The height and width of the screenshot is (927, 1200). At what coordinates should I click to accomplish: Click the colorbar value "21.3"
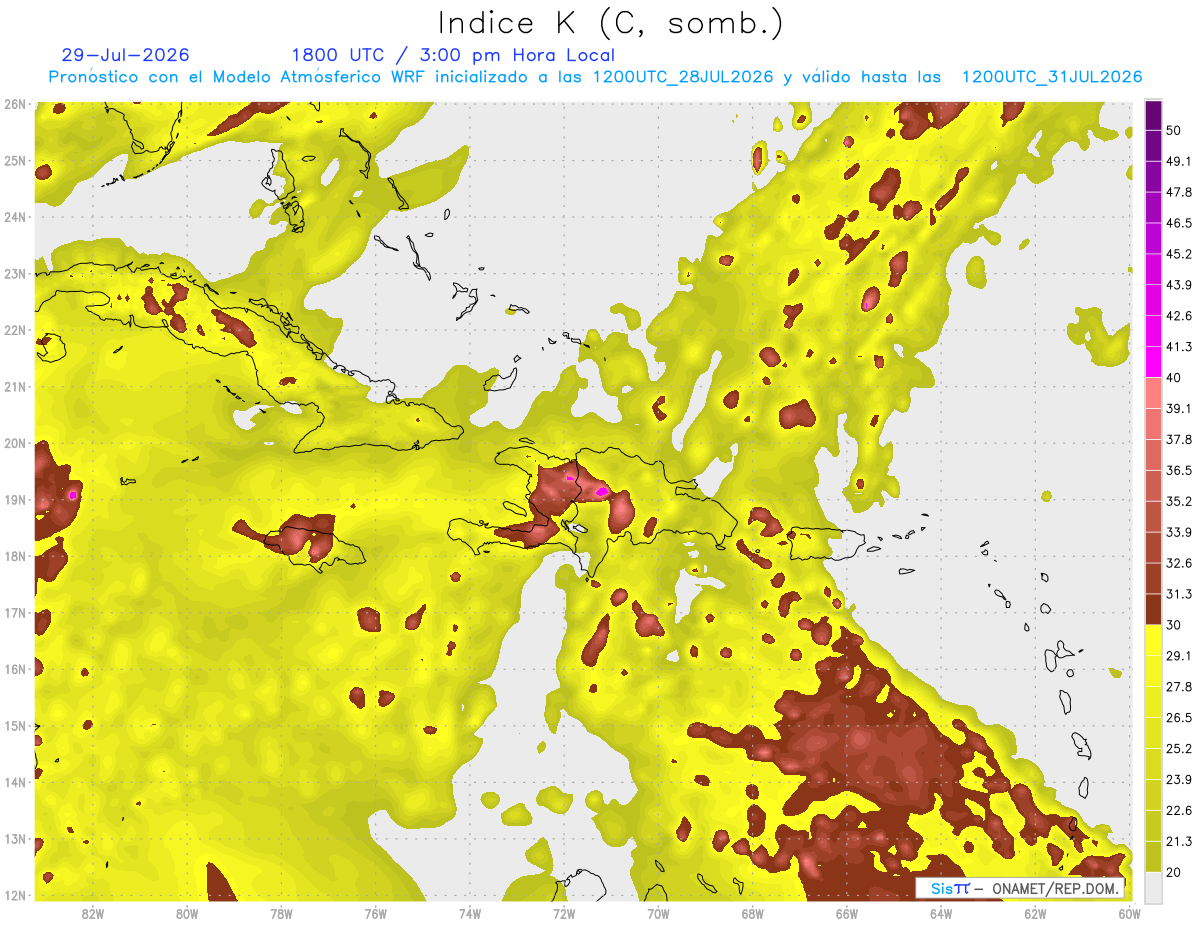point(1179,842)
